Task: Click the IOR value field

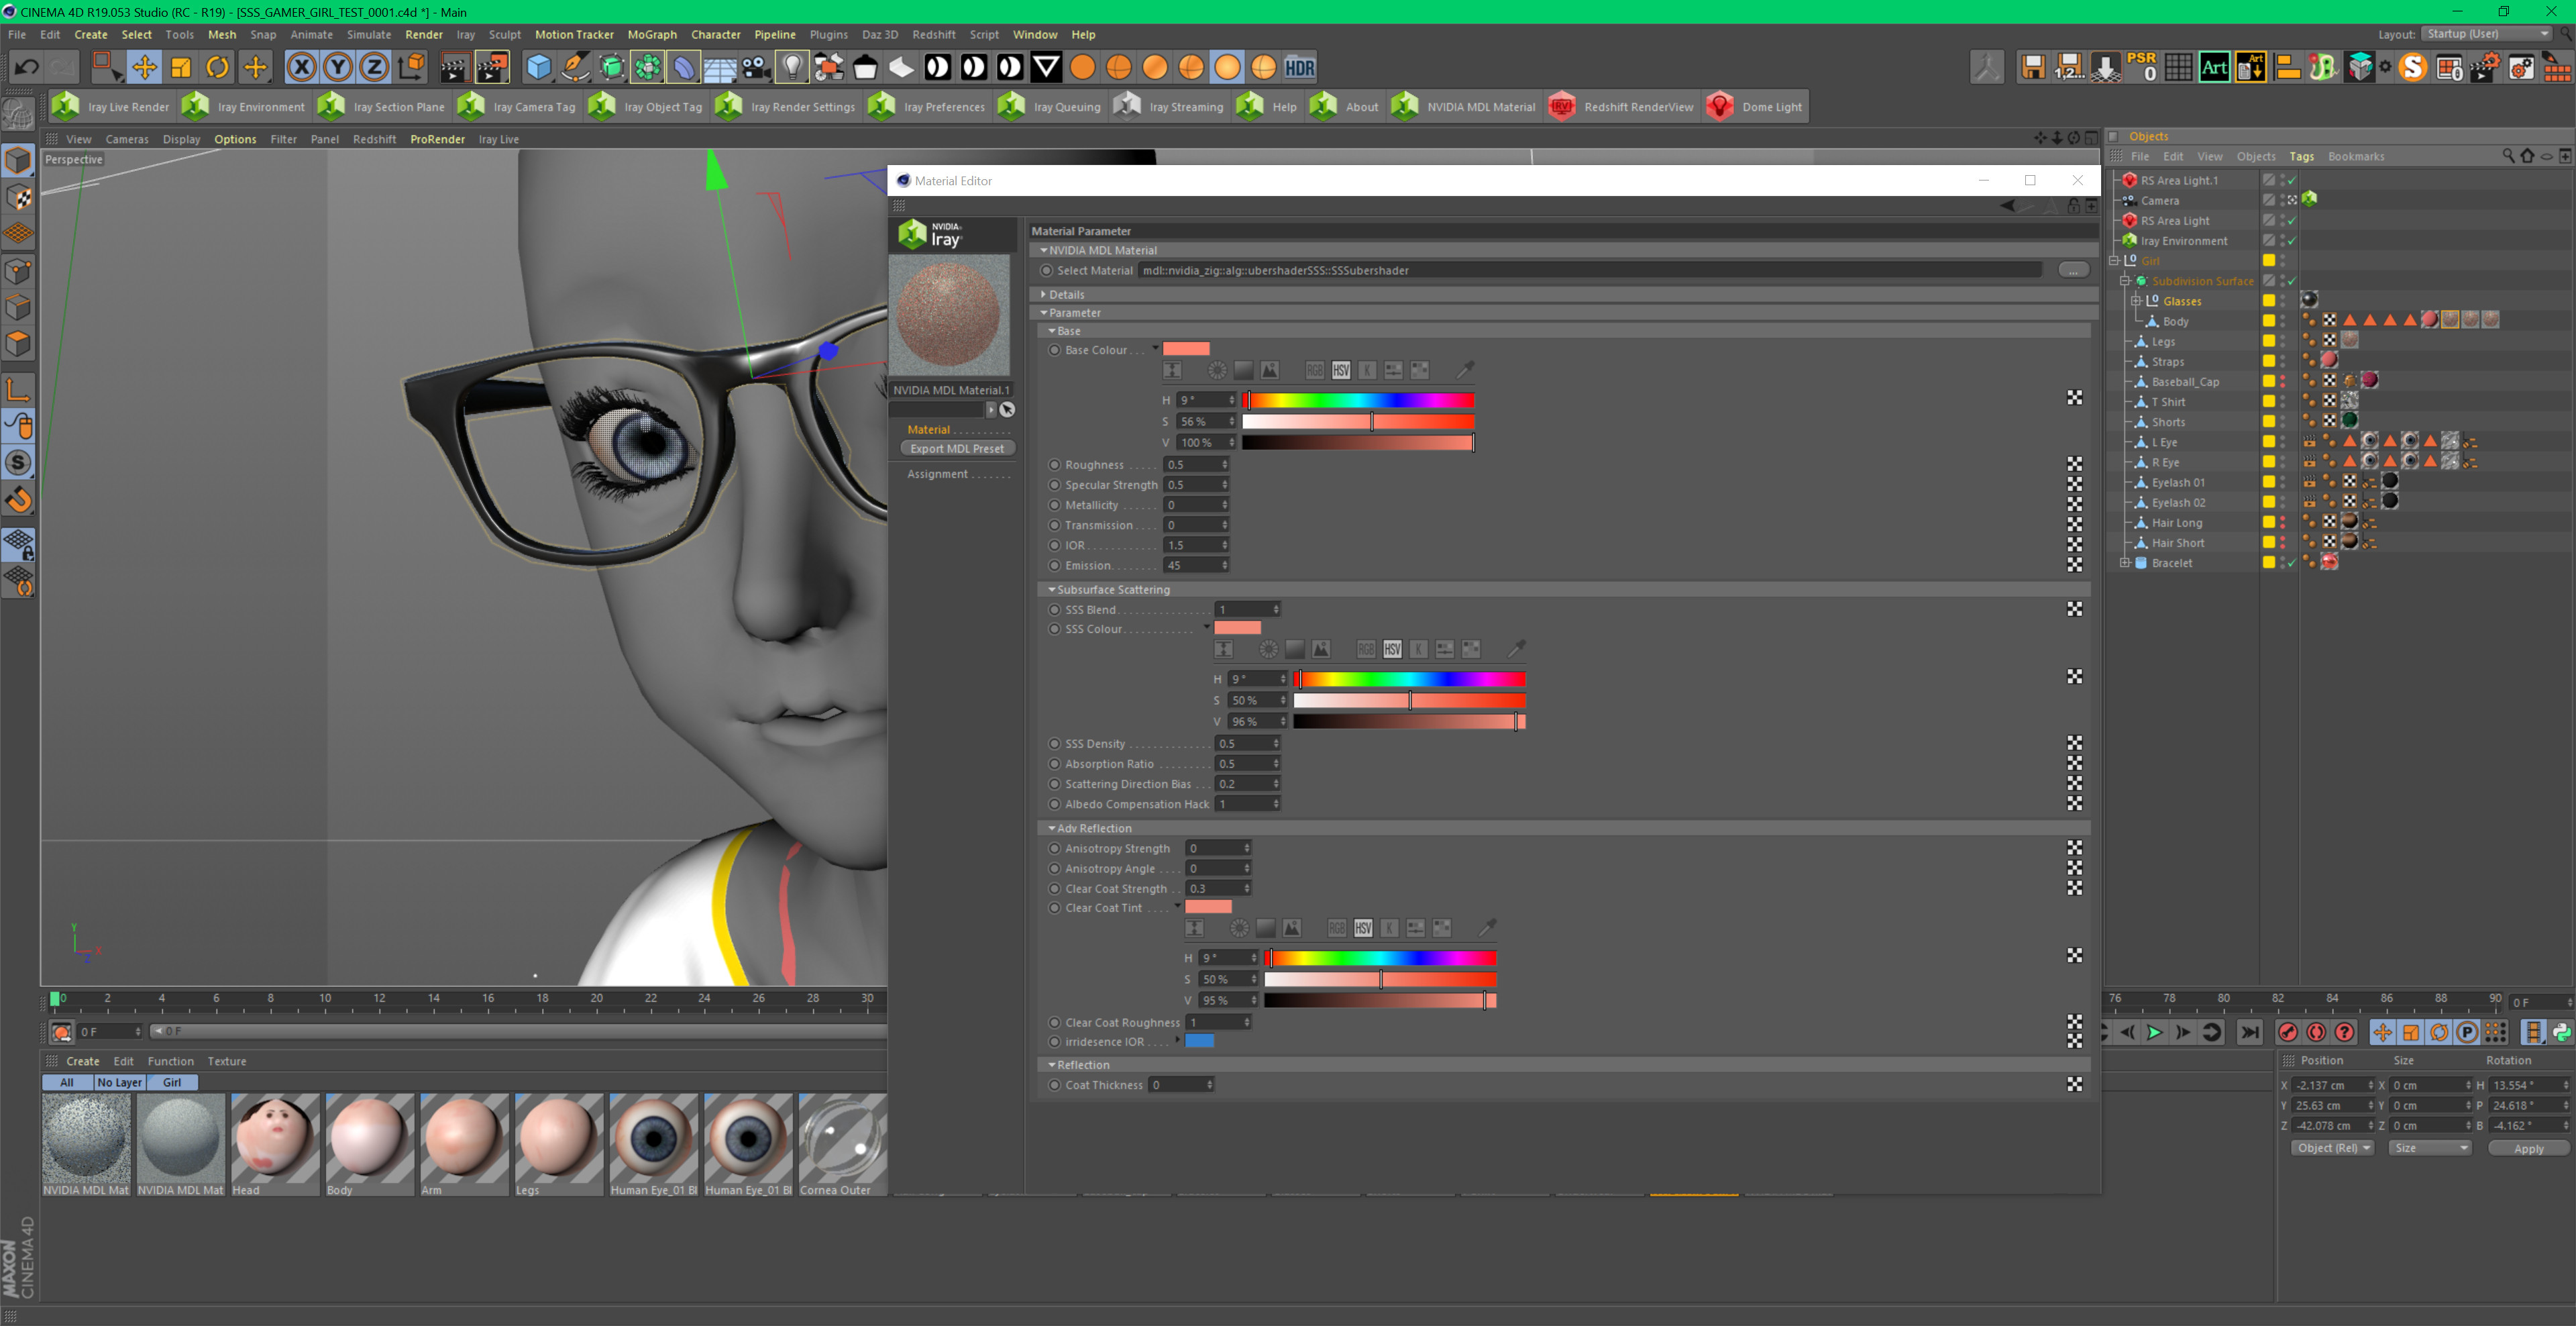Action: pos(1191,545)
